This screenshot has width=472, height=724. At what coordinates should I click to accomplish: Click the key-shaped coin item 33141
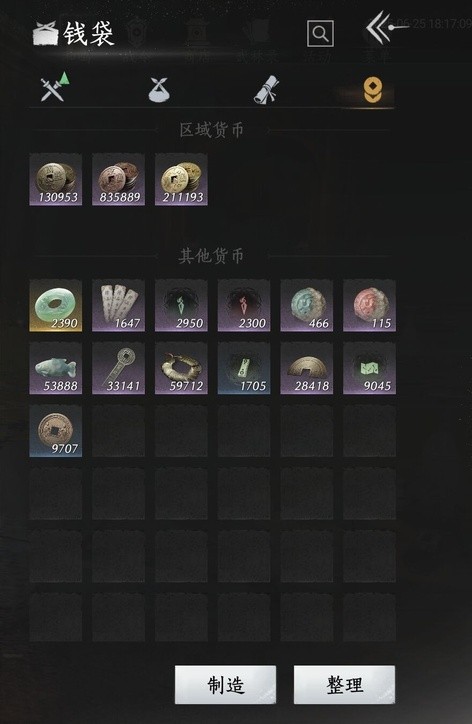click(x=119, y=368)
